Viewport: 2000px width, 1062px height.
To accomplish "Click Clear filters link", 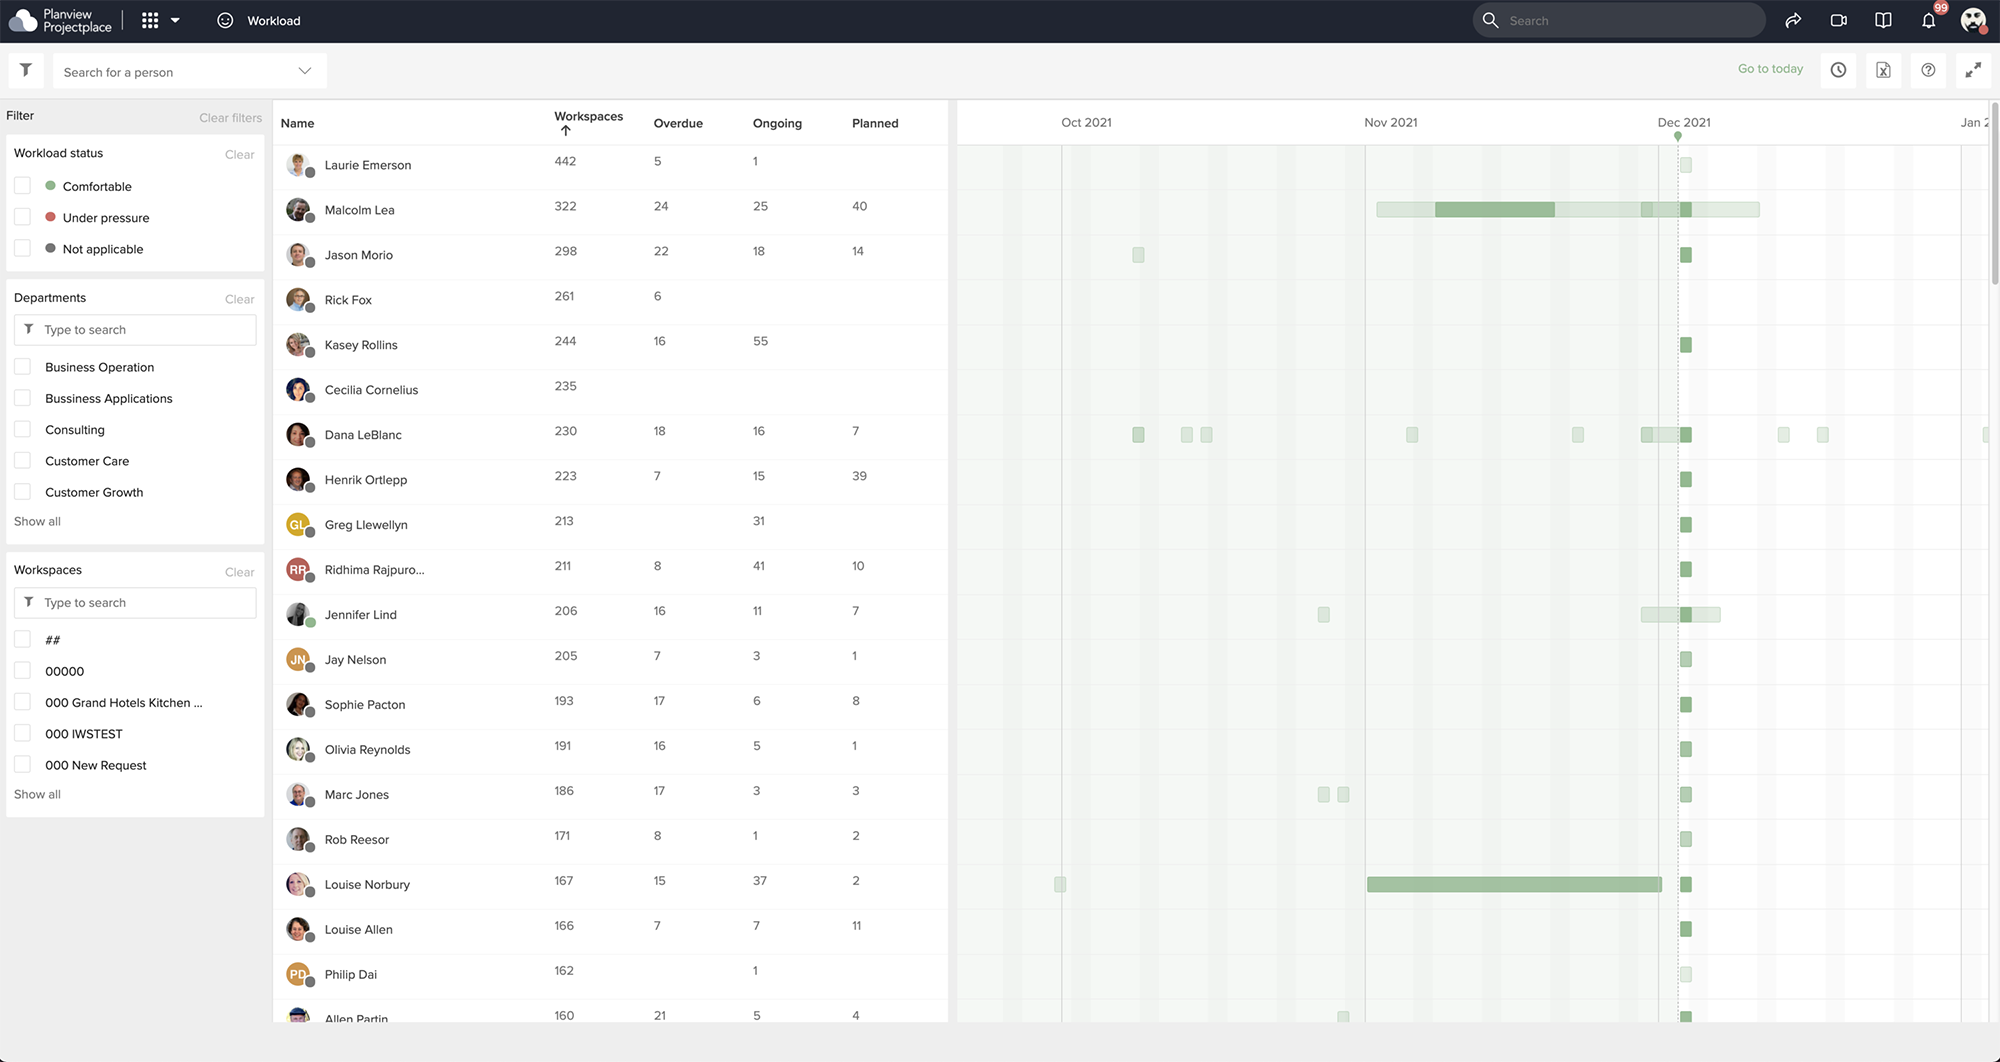I will (x=230, y=117).
